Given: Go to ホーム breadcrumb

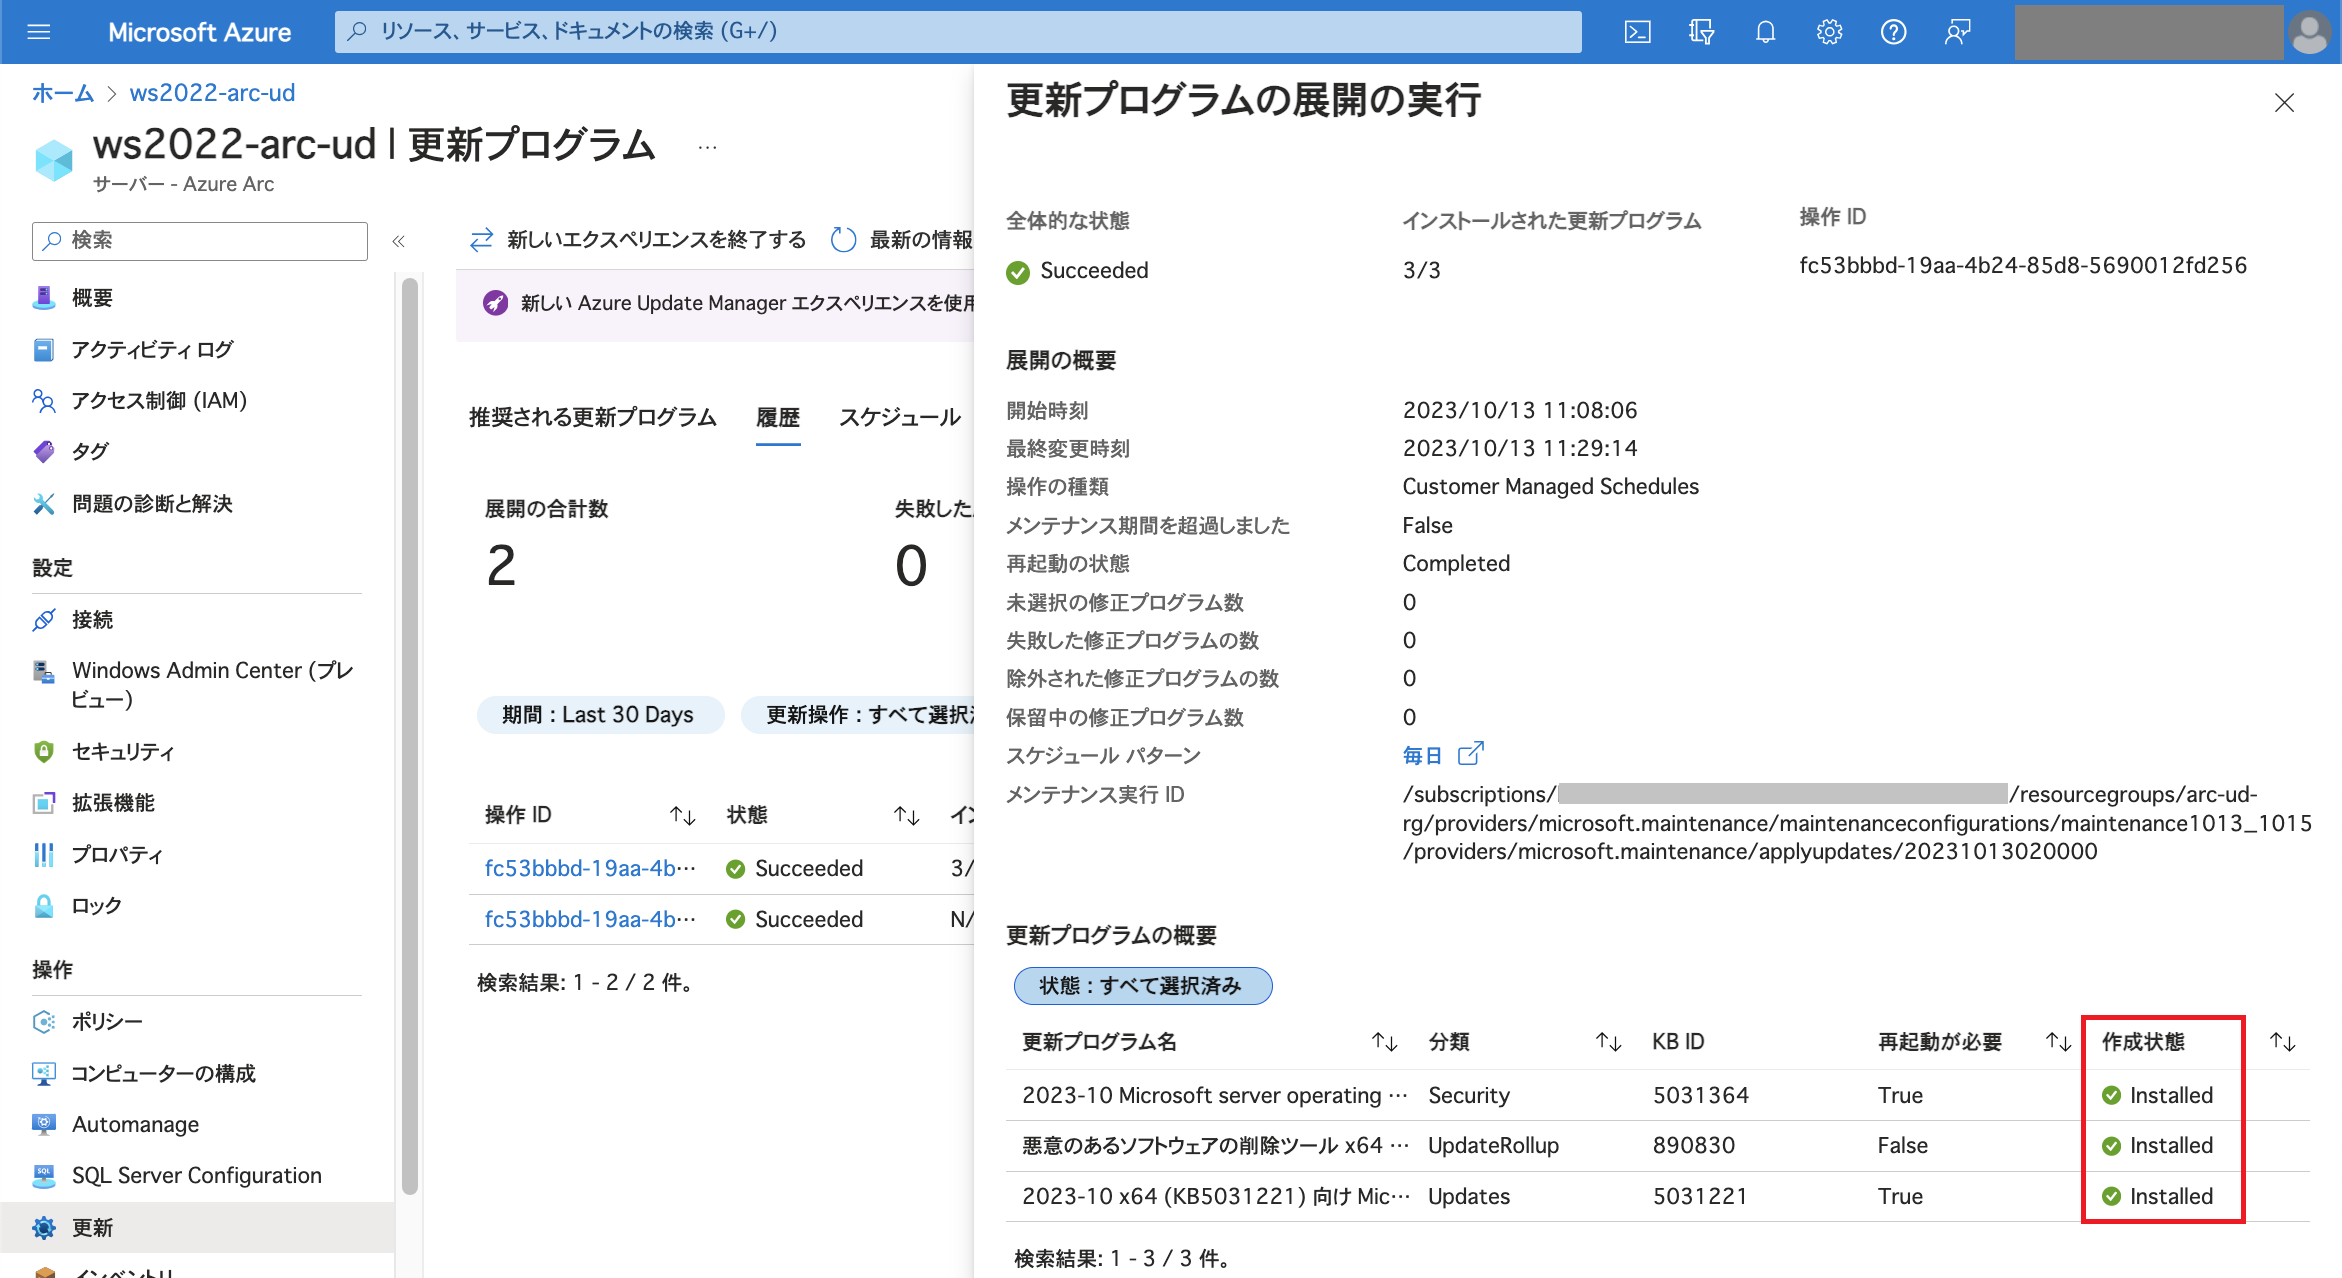Looking at the screenshot, I should tap(62, 93).
